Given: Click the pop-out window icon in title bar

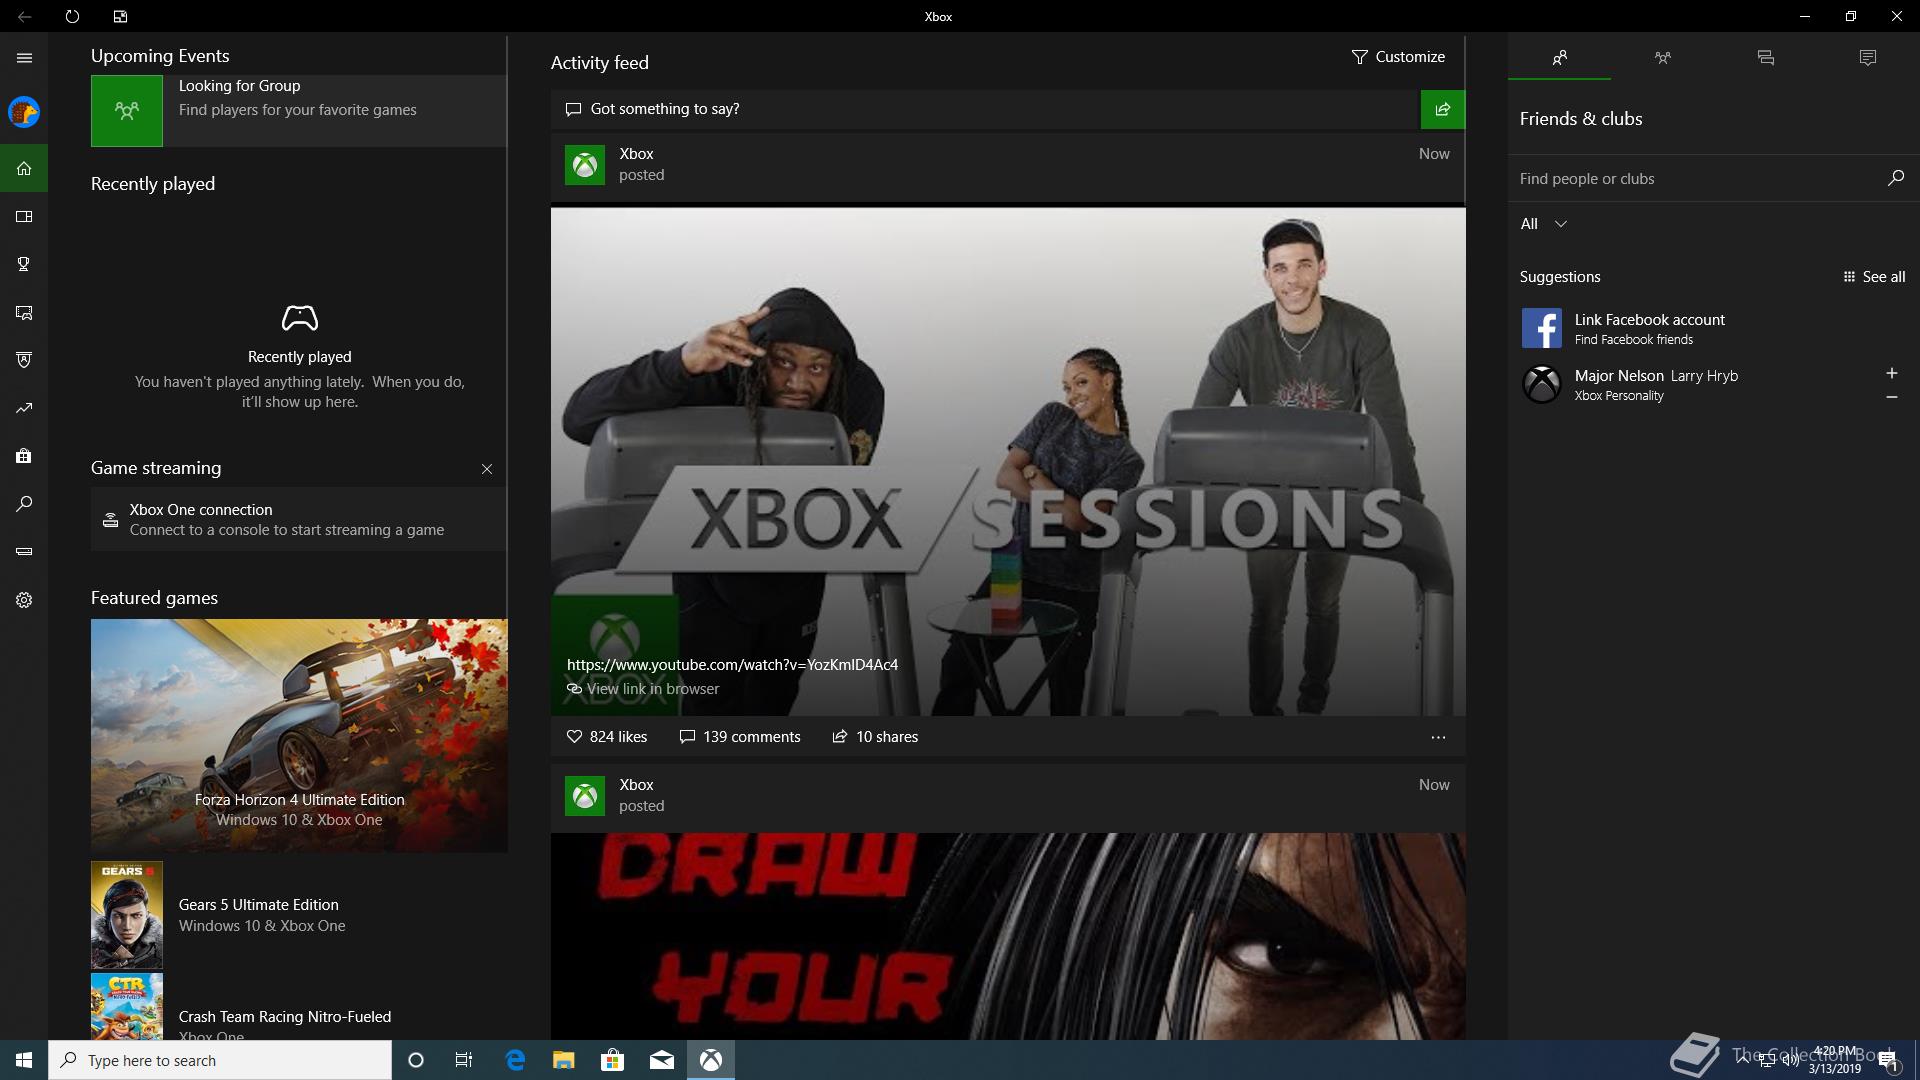Looking at the screenshot, I should 120,16.
